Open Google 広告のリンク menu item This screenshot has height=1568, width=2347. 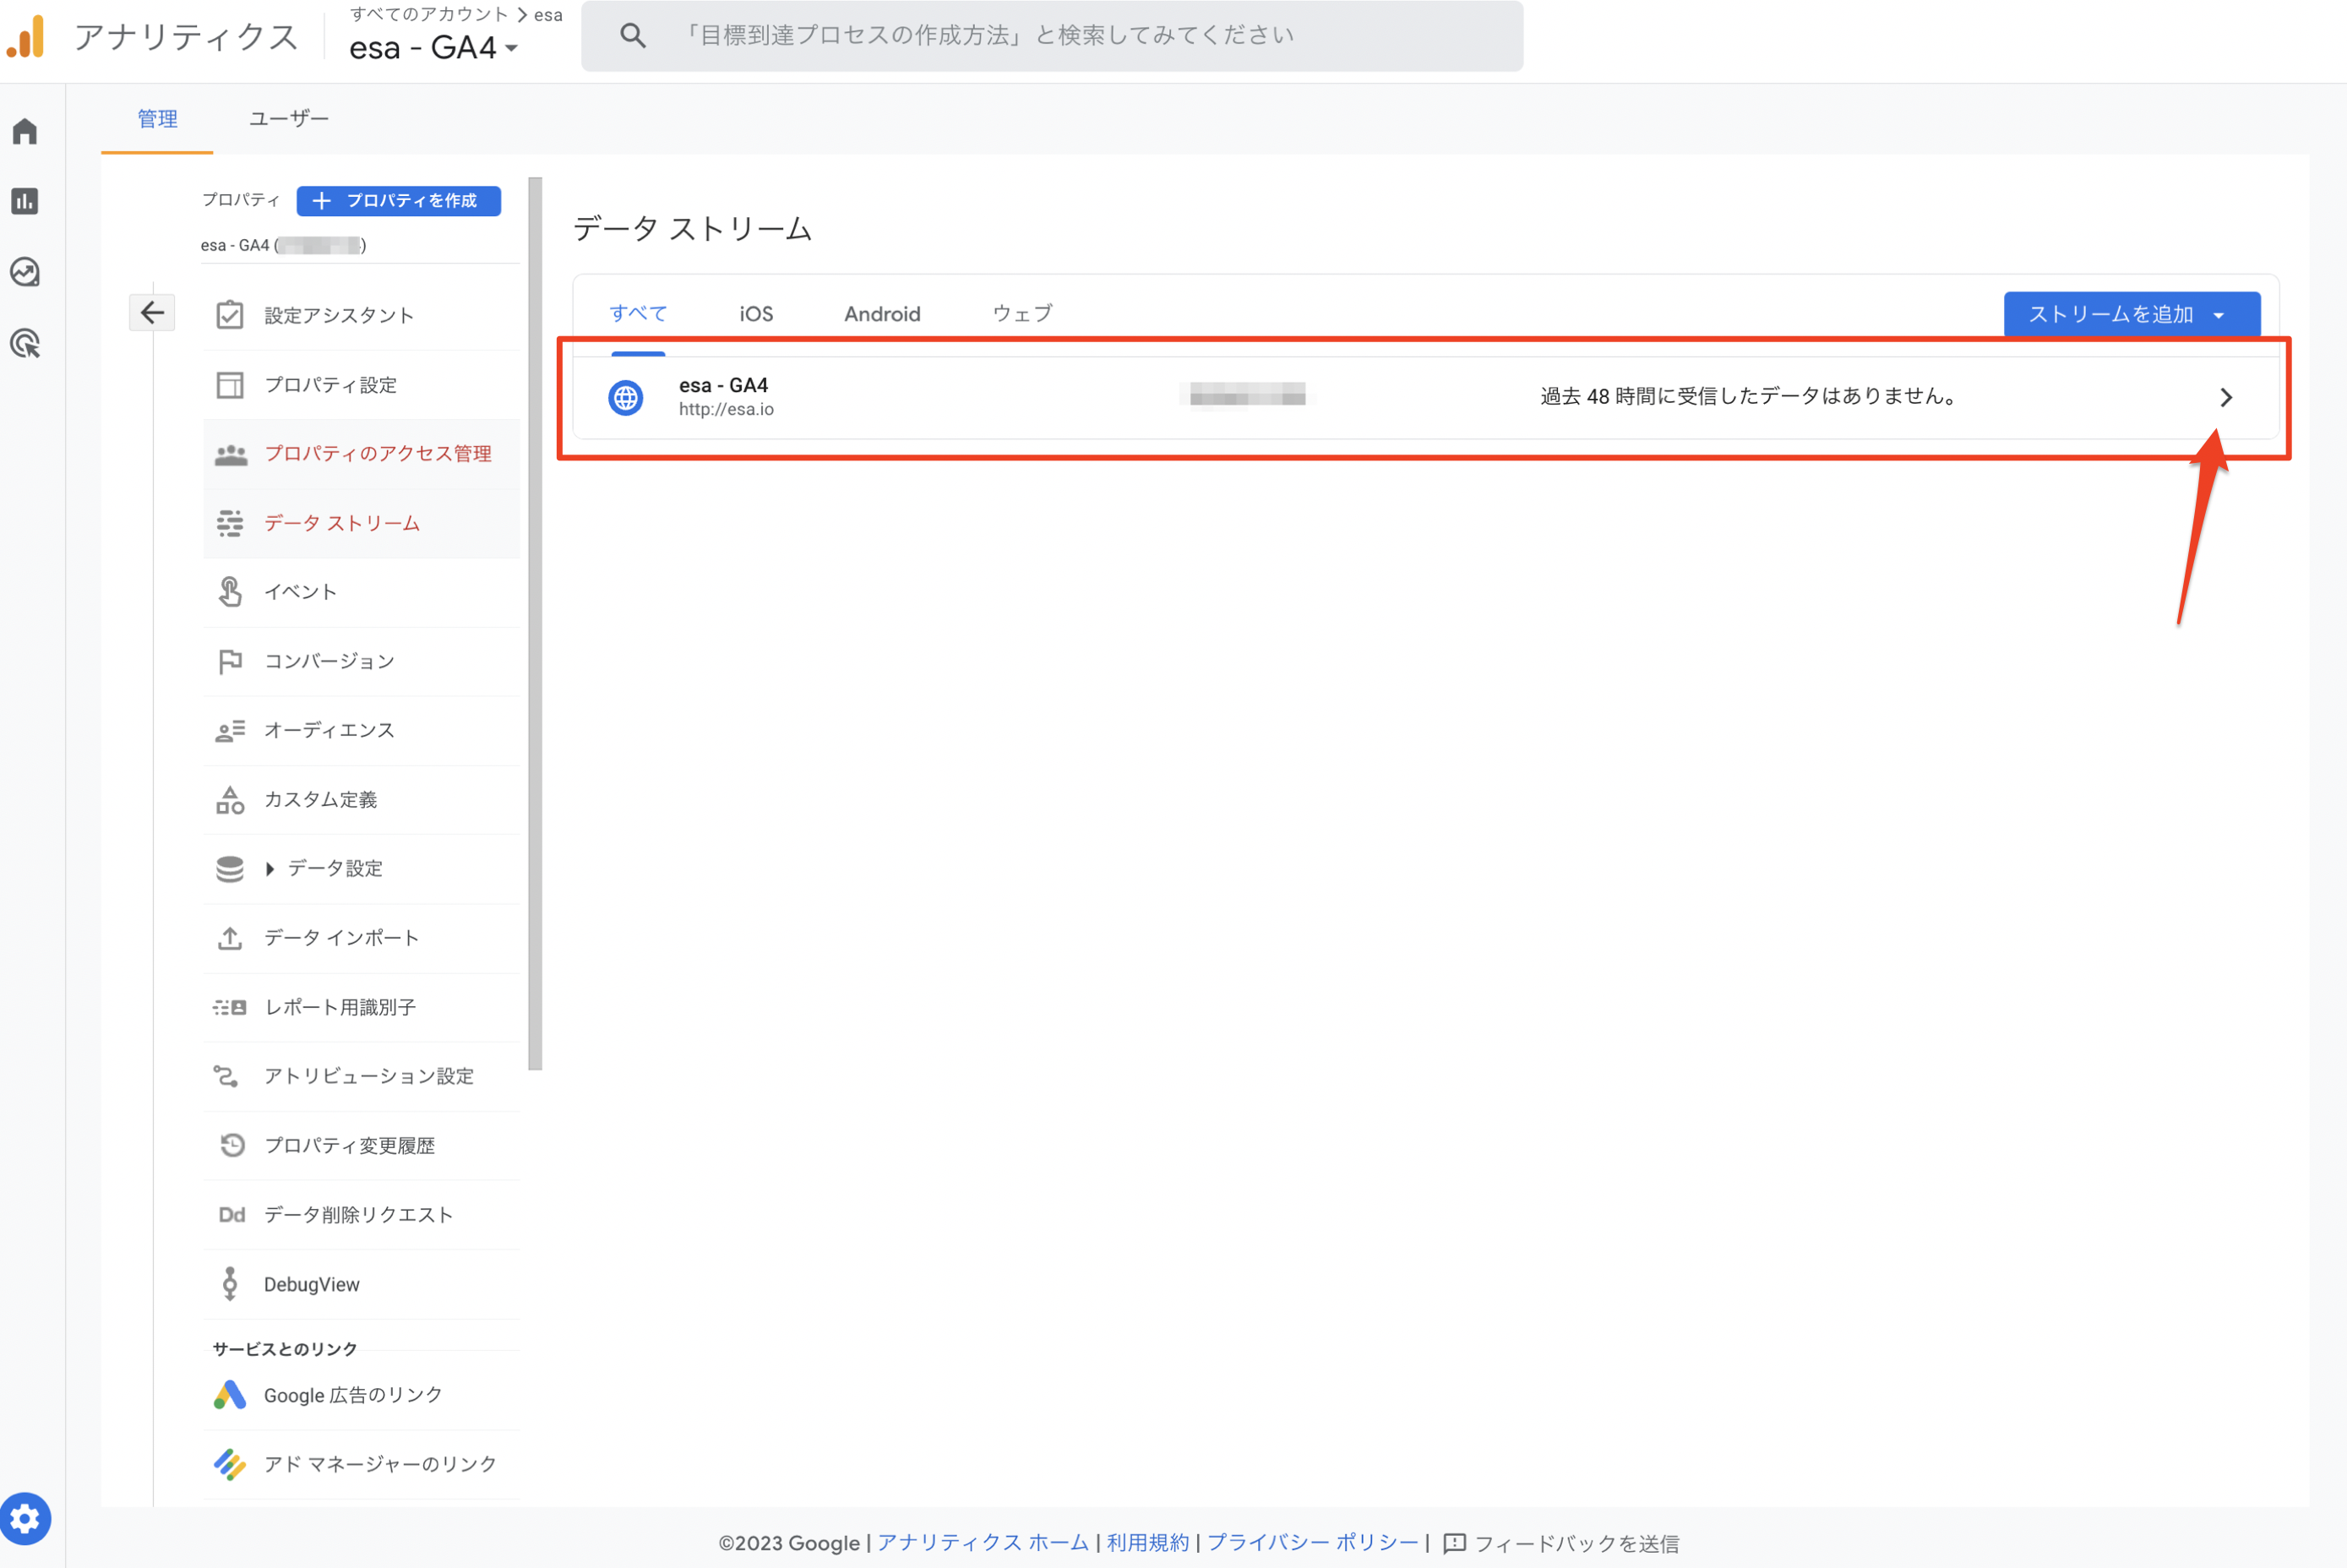[x=361, y=1395]
